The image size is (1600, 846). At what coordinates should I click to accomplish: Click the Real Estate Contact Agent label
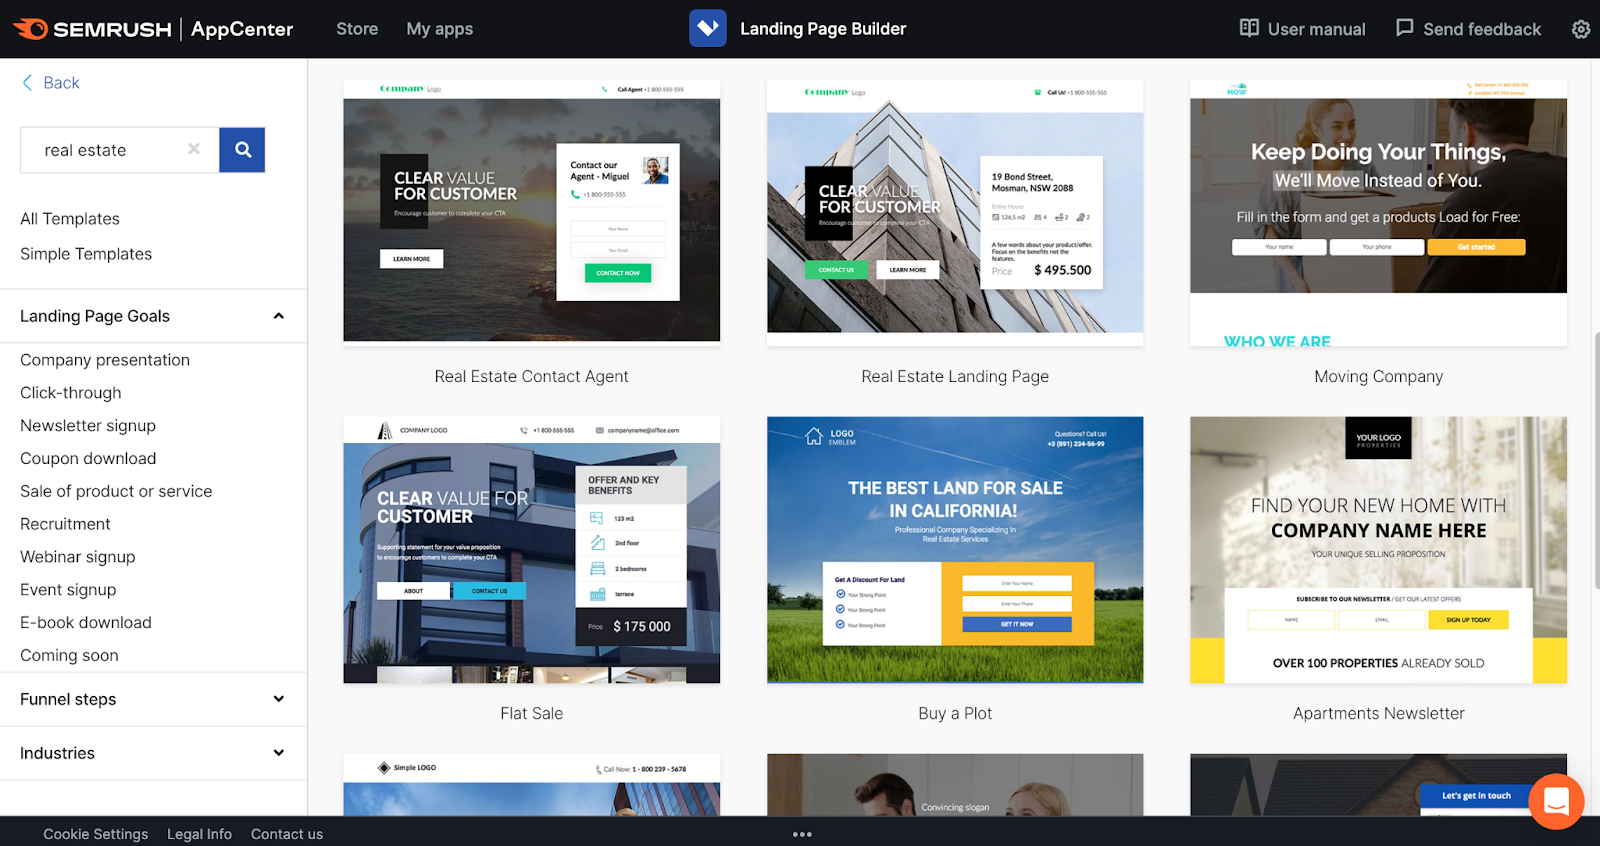coord(532,376)
